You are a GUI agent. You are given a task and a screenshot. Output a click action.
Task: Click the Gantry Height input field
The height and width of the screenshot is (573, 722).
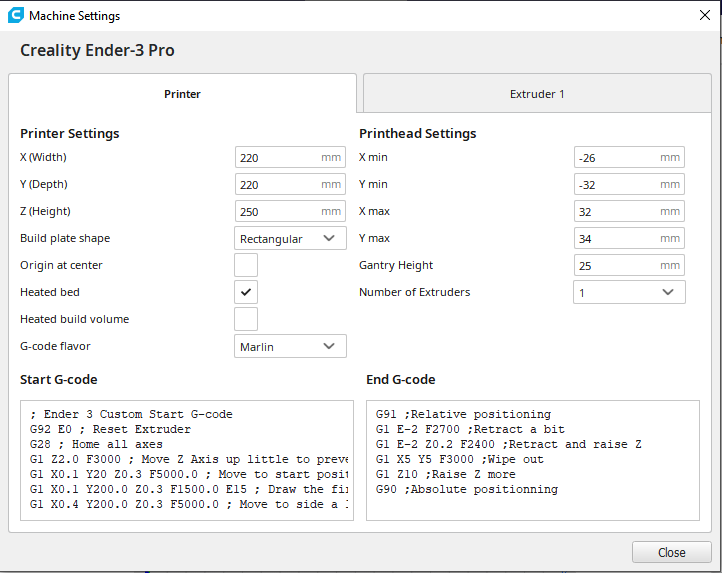[x=629, y=265]
